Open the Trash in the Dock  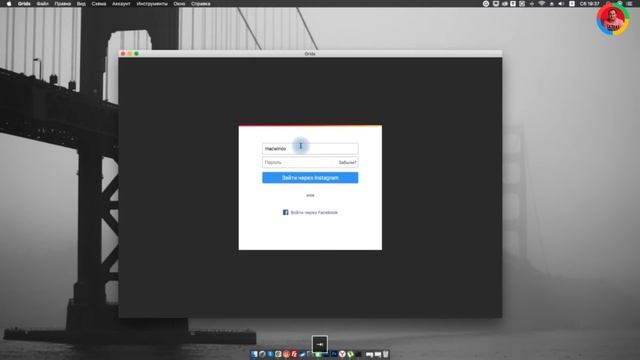tap(386, 354)
